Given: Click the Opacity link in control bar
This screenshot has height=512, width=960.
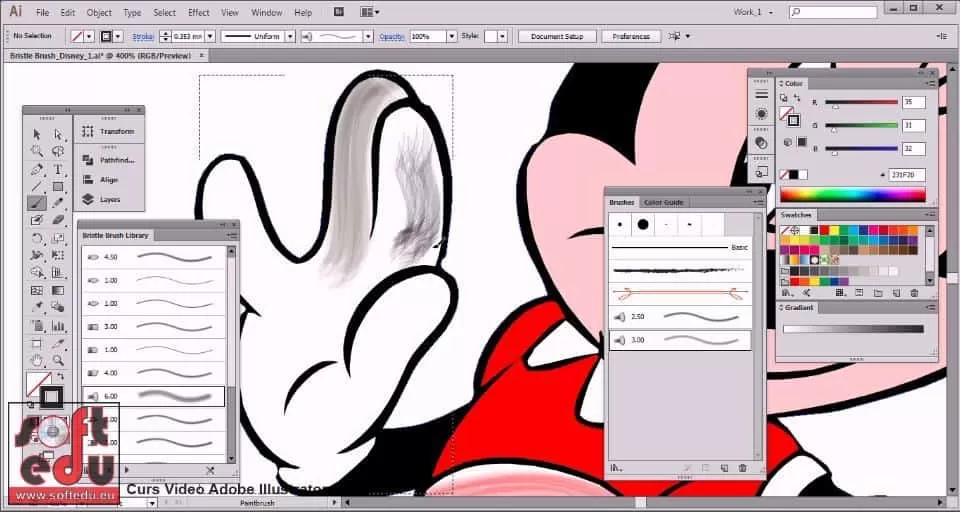Looking at the screenshot, I should (392, 36).
